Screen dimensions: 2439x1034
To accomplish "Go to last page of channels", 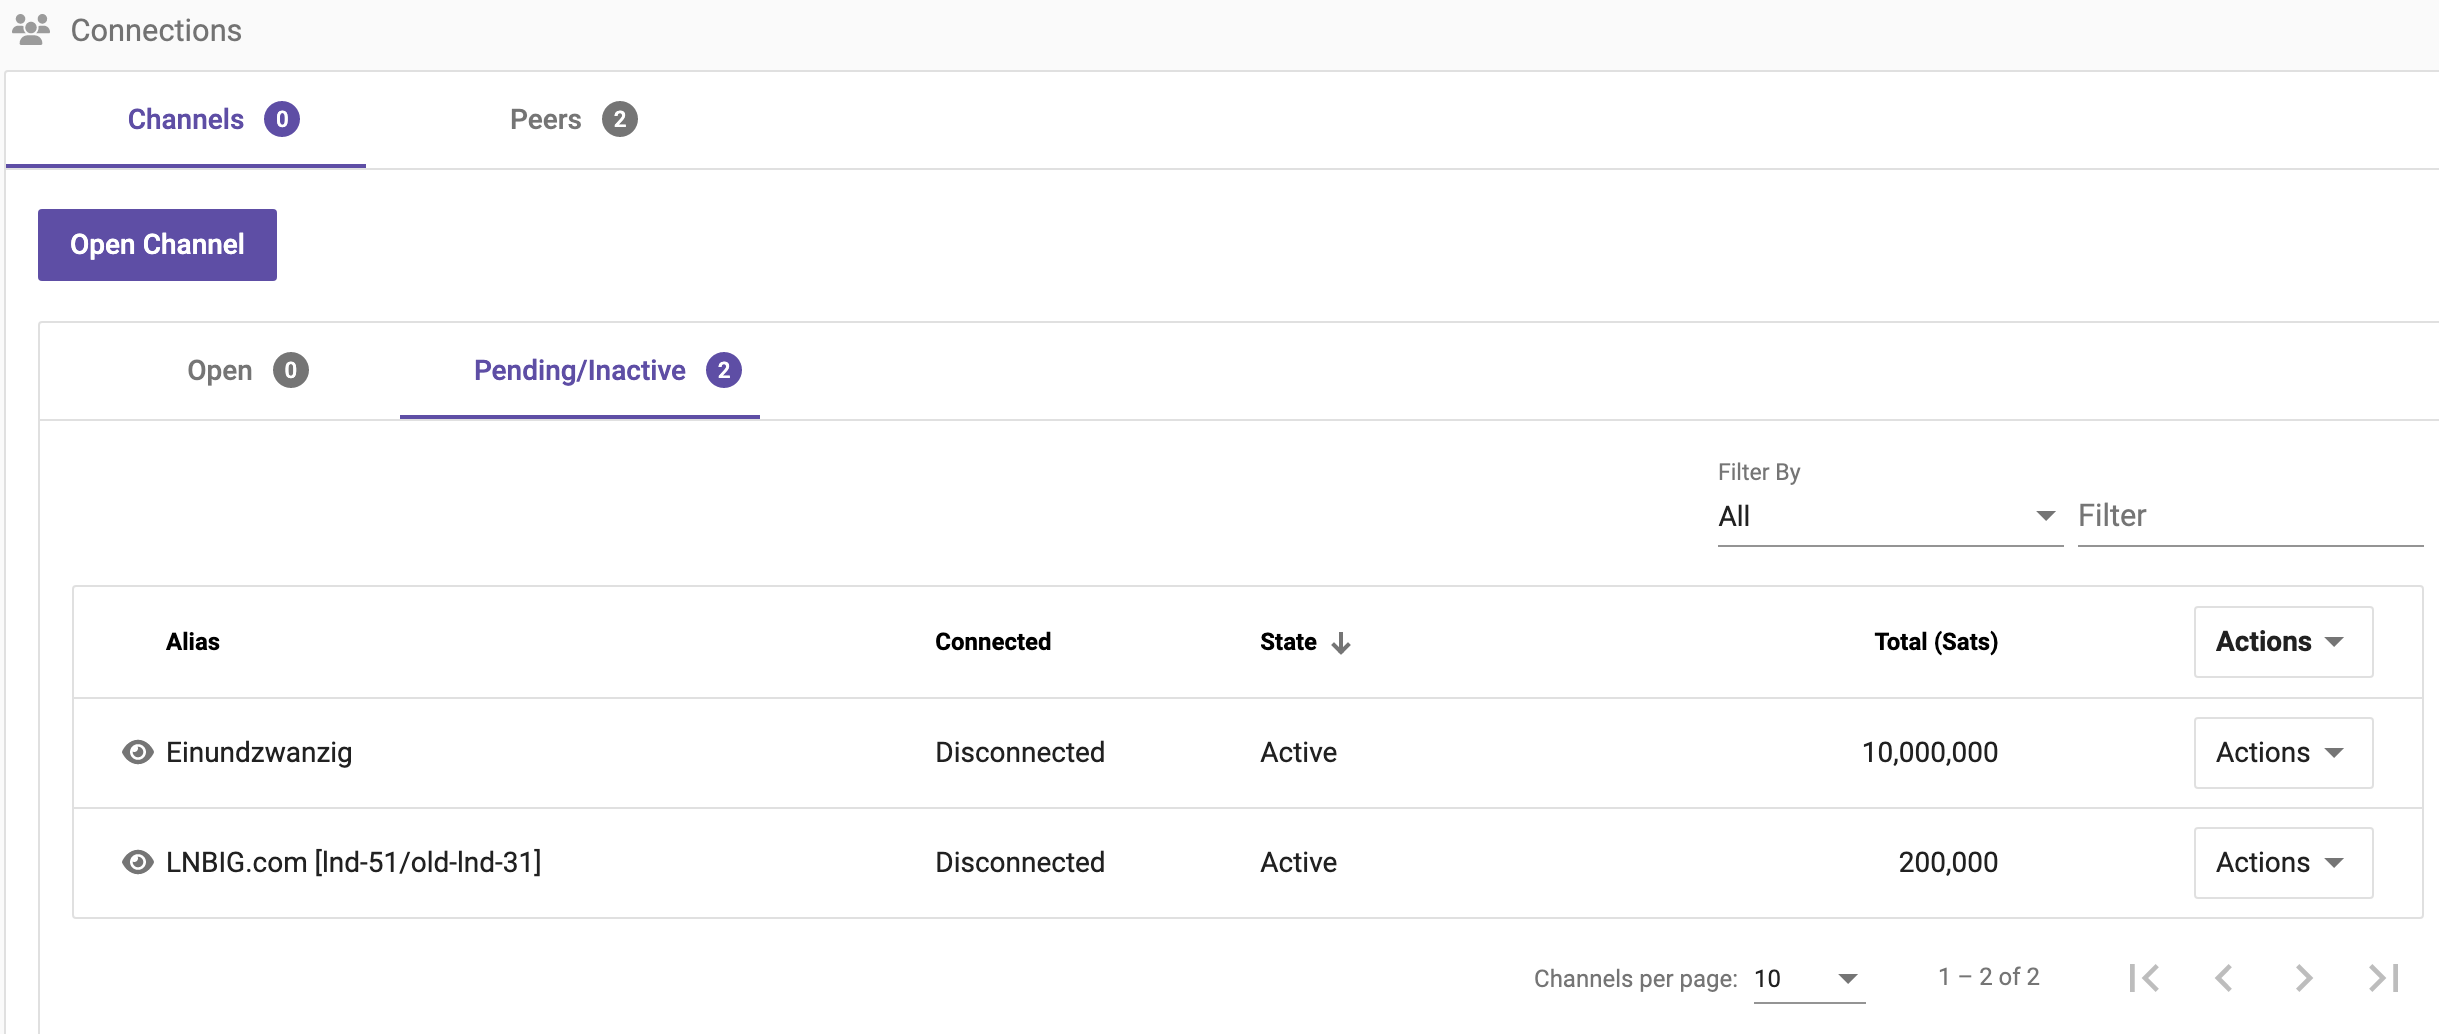I will (2384, 977).
